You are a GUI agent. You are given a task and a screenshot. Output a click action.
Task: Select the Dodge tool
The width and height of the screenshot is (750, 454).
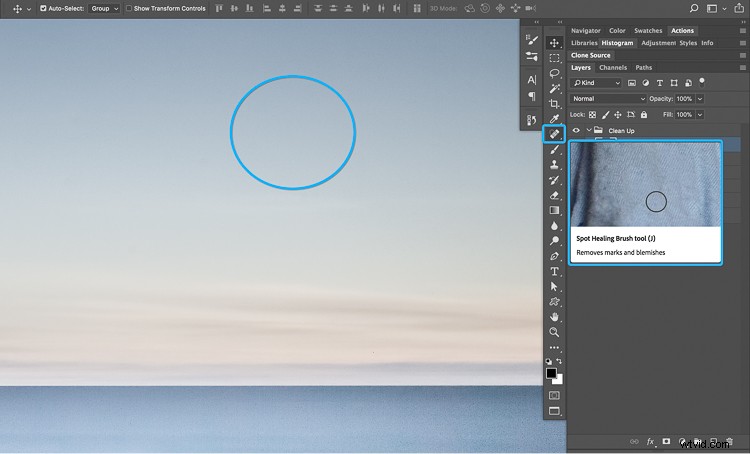(554, 241)
